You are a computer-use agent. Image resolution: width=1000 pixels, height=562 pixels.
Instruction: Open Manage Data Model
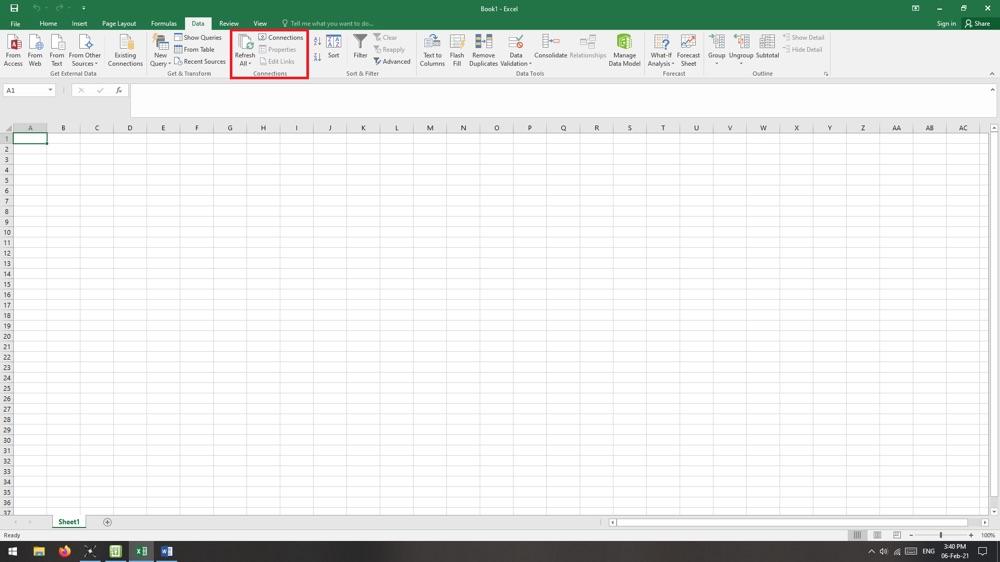[x=624, y=49]
